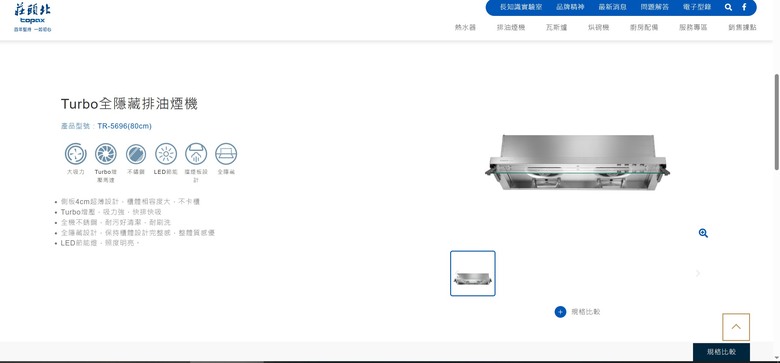Open the dark 規格比較 tab at bottom right
Screen dimensions: 780x363
point(721,352)
